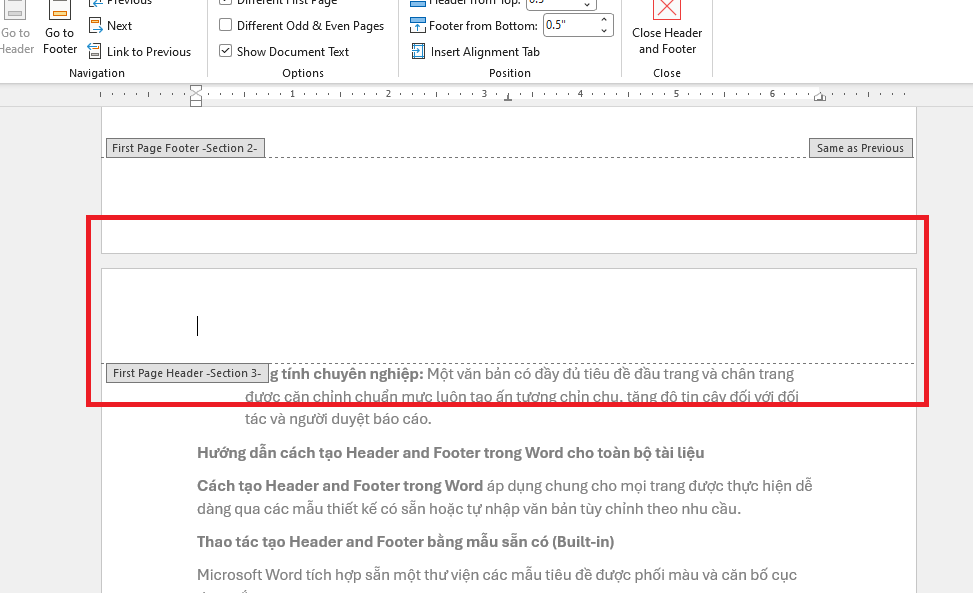This screenshot has height=593, width=973.
Task: Click the First Page Header -Section 3- tag
Action: [x=187, y=373]
